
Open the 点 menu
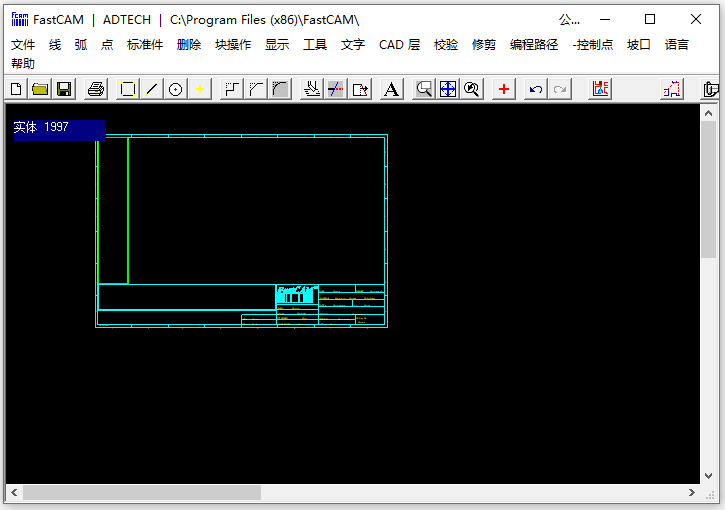pyautogui.click(x=107, y=45)
